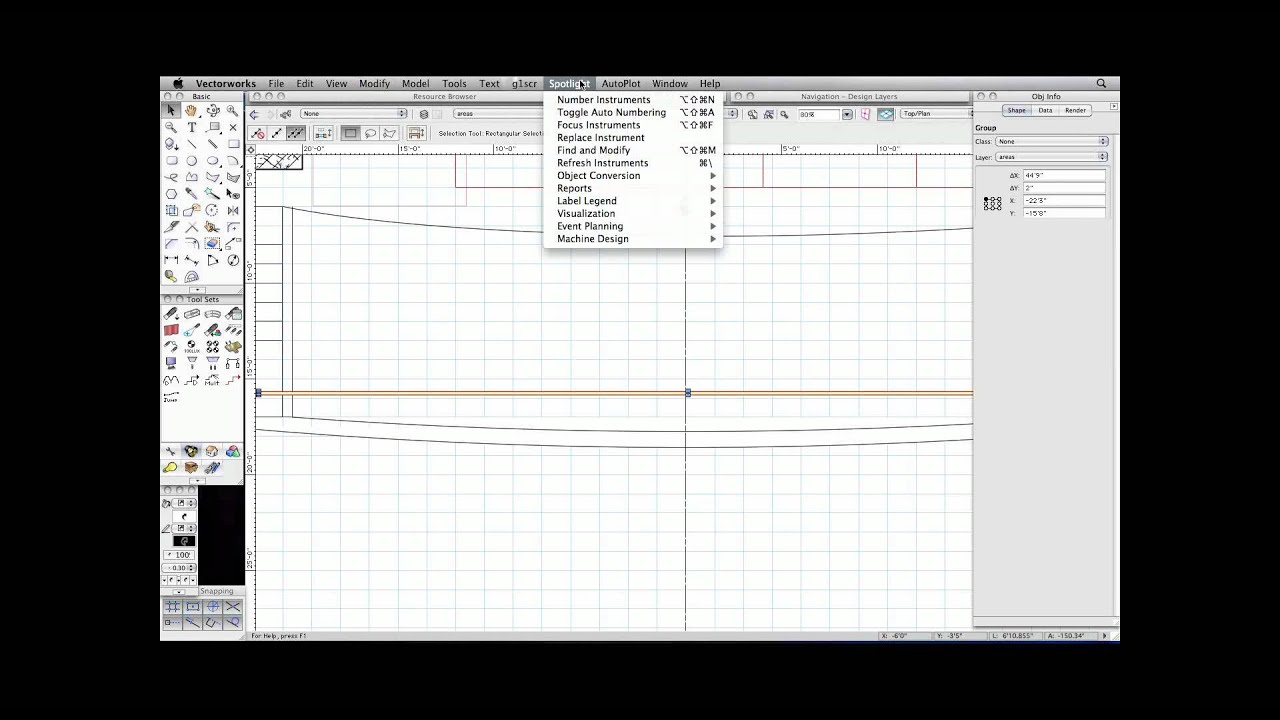Select the arrow Selection tool in Basic palette
Screen dimensions: 1280x720
(171, 110)
